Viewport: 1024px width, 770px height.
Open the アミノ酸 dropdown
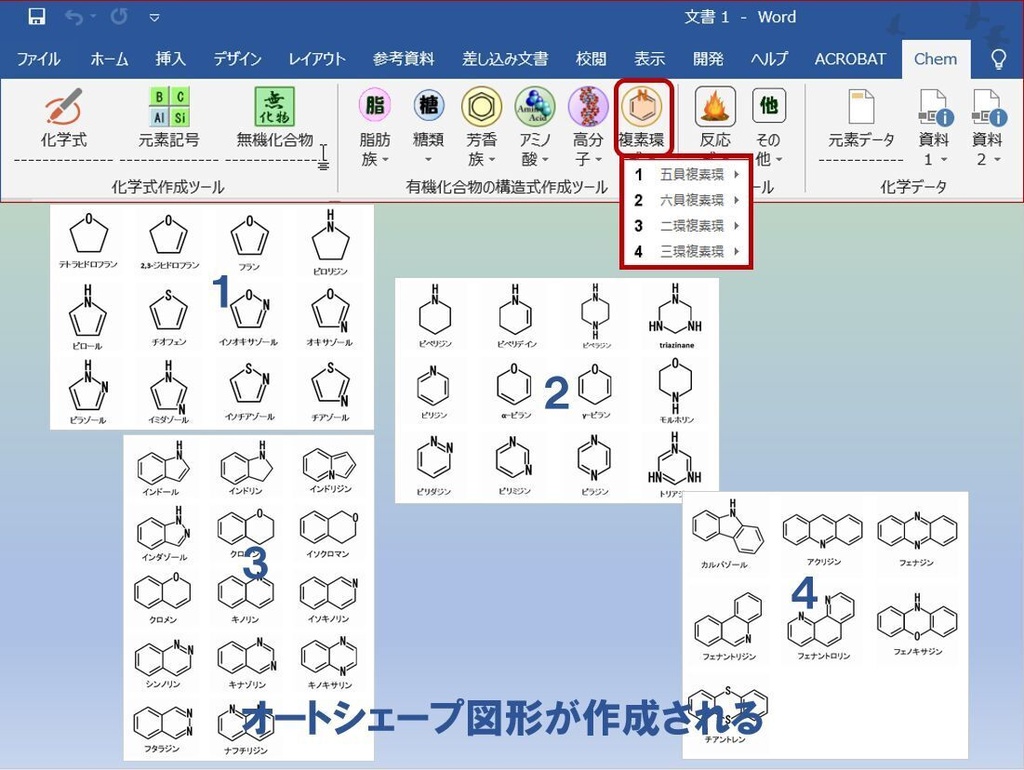[x=535, y=127]
